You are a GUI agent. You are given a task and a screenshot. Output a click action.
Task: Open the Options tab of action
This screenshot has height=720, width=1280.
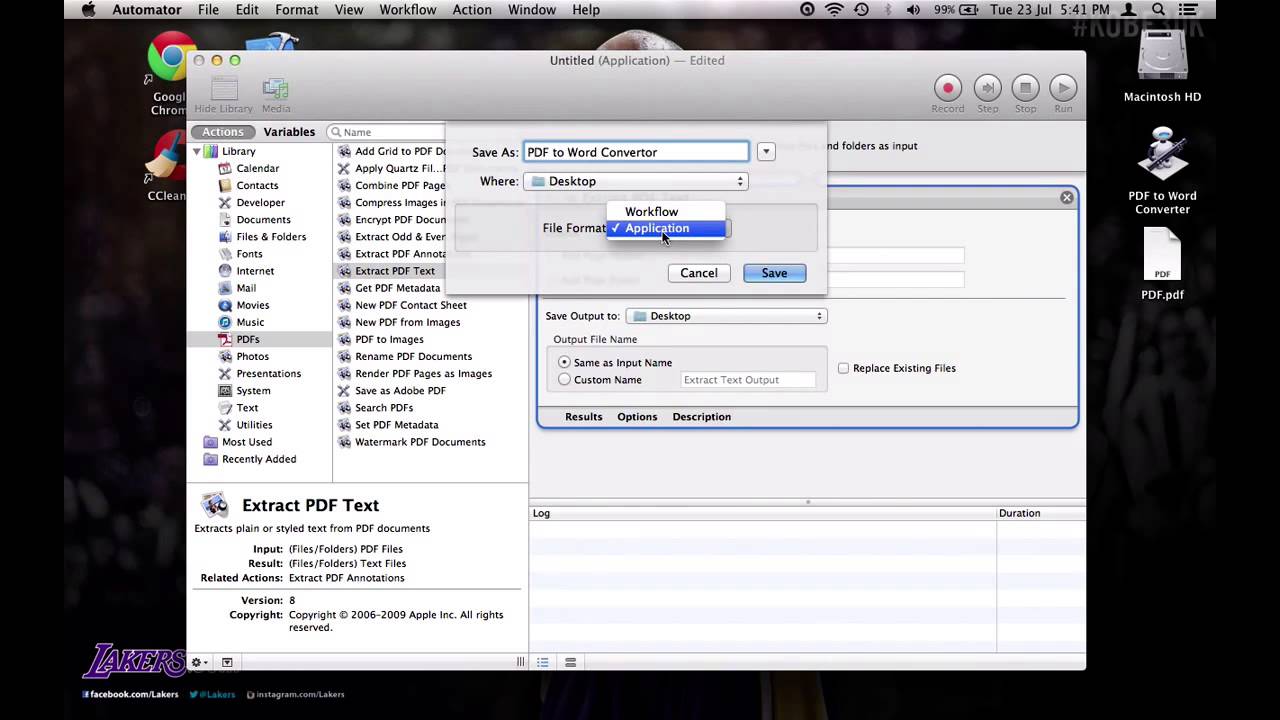[637, 416]
